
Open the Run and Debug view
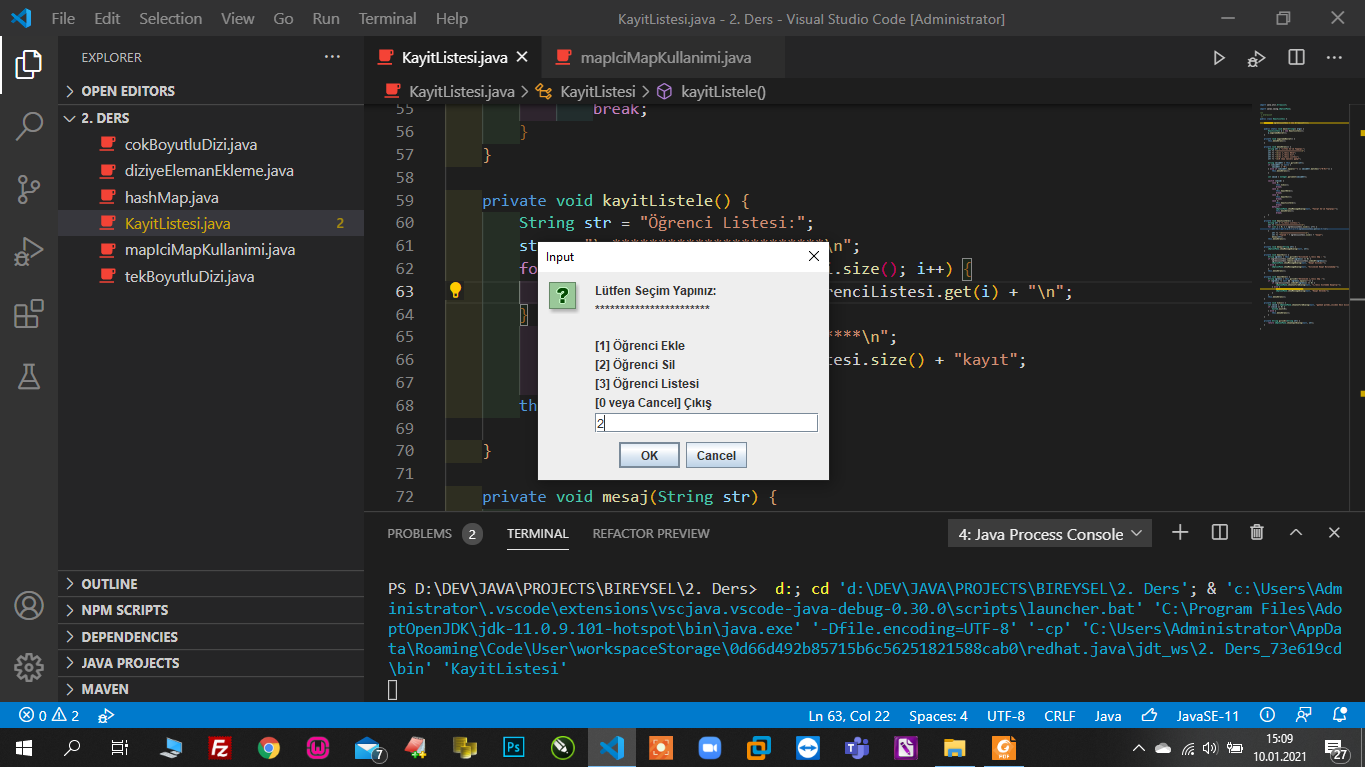[x=29, y=252]
